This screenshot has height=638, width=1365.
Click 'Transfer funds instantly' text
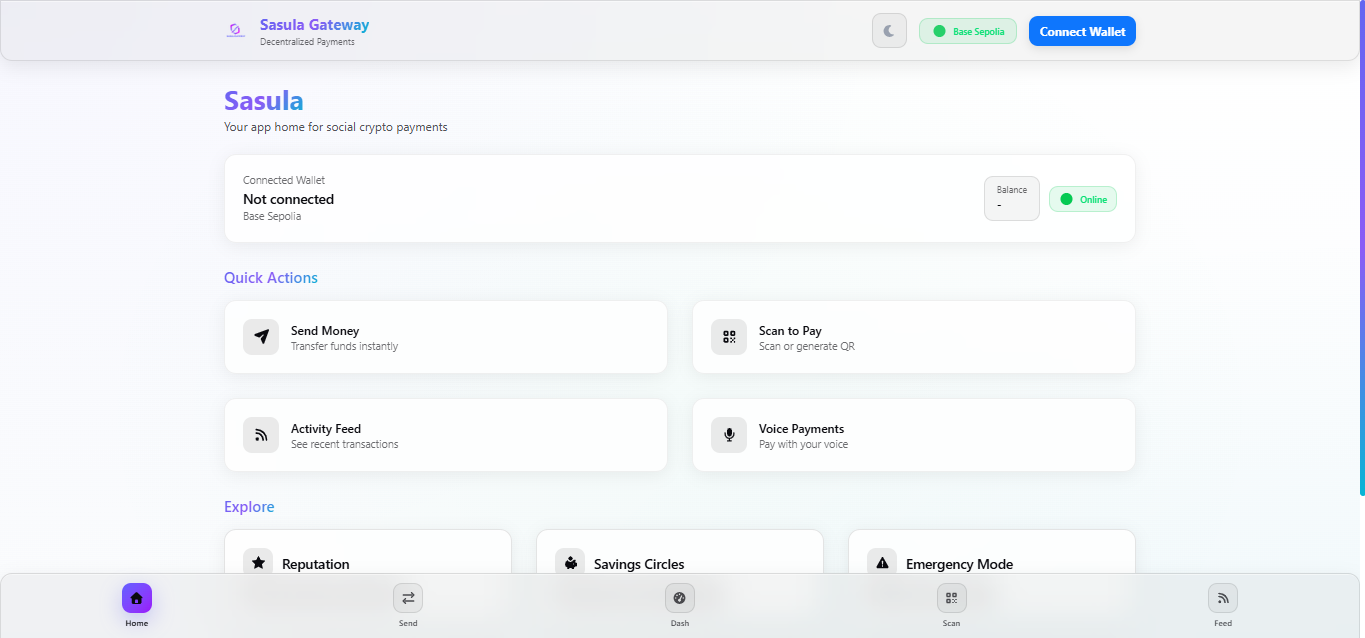344,346
